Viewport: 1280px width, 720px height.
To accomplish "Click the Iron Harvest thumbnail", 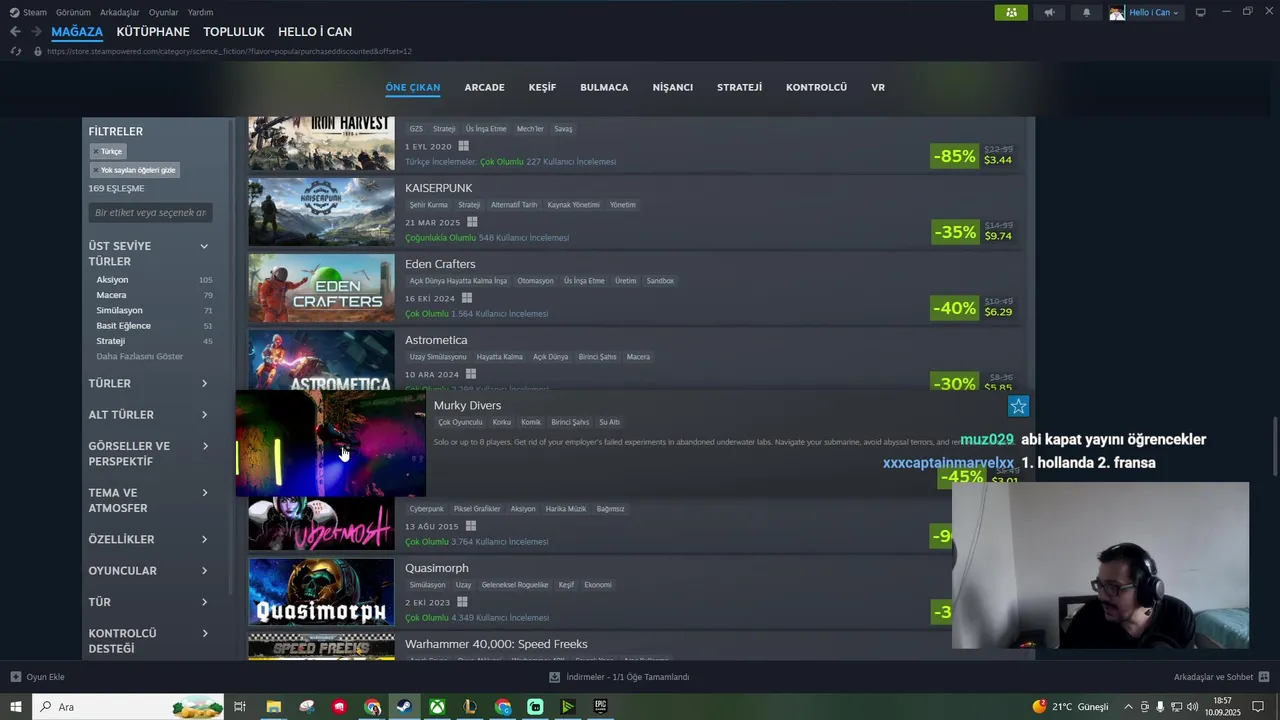I will tap(321, 143).
